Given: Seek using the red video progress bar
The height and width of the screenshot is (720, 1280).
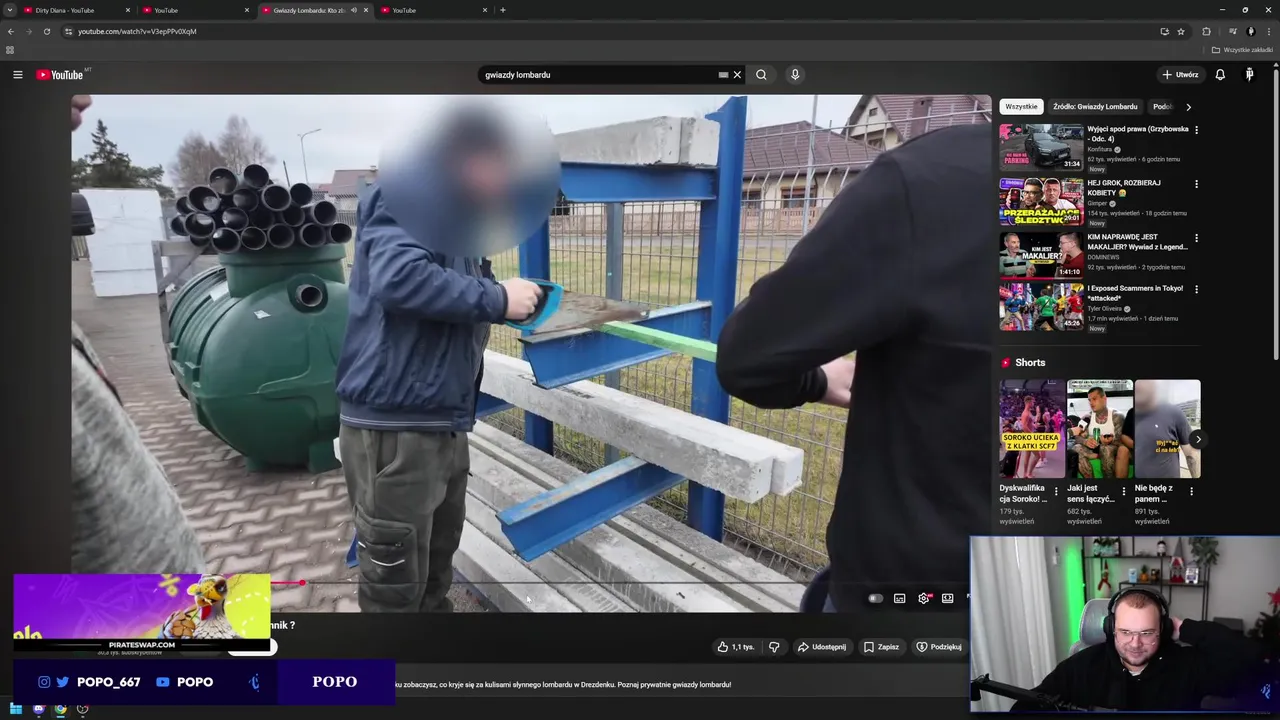Looking at the screenshot, I should pos(287,583).
